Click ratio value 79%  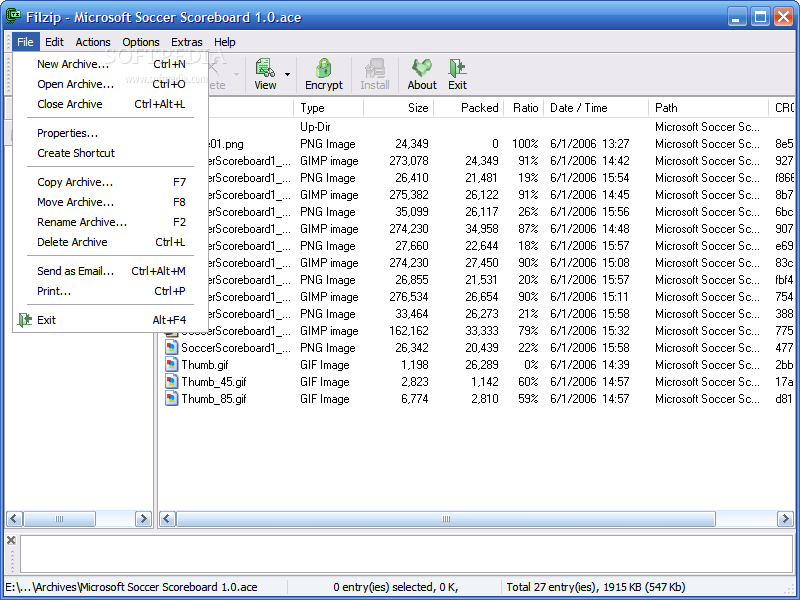coord(528,331)
